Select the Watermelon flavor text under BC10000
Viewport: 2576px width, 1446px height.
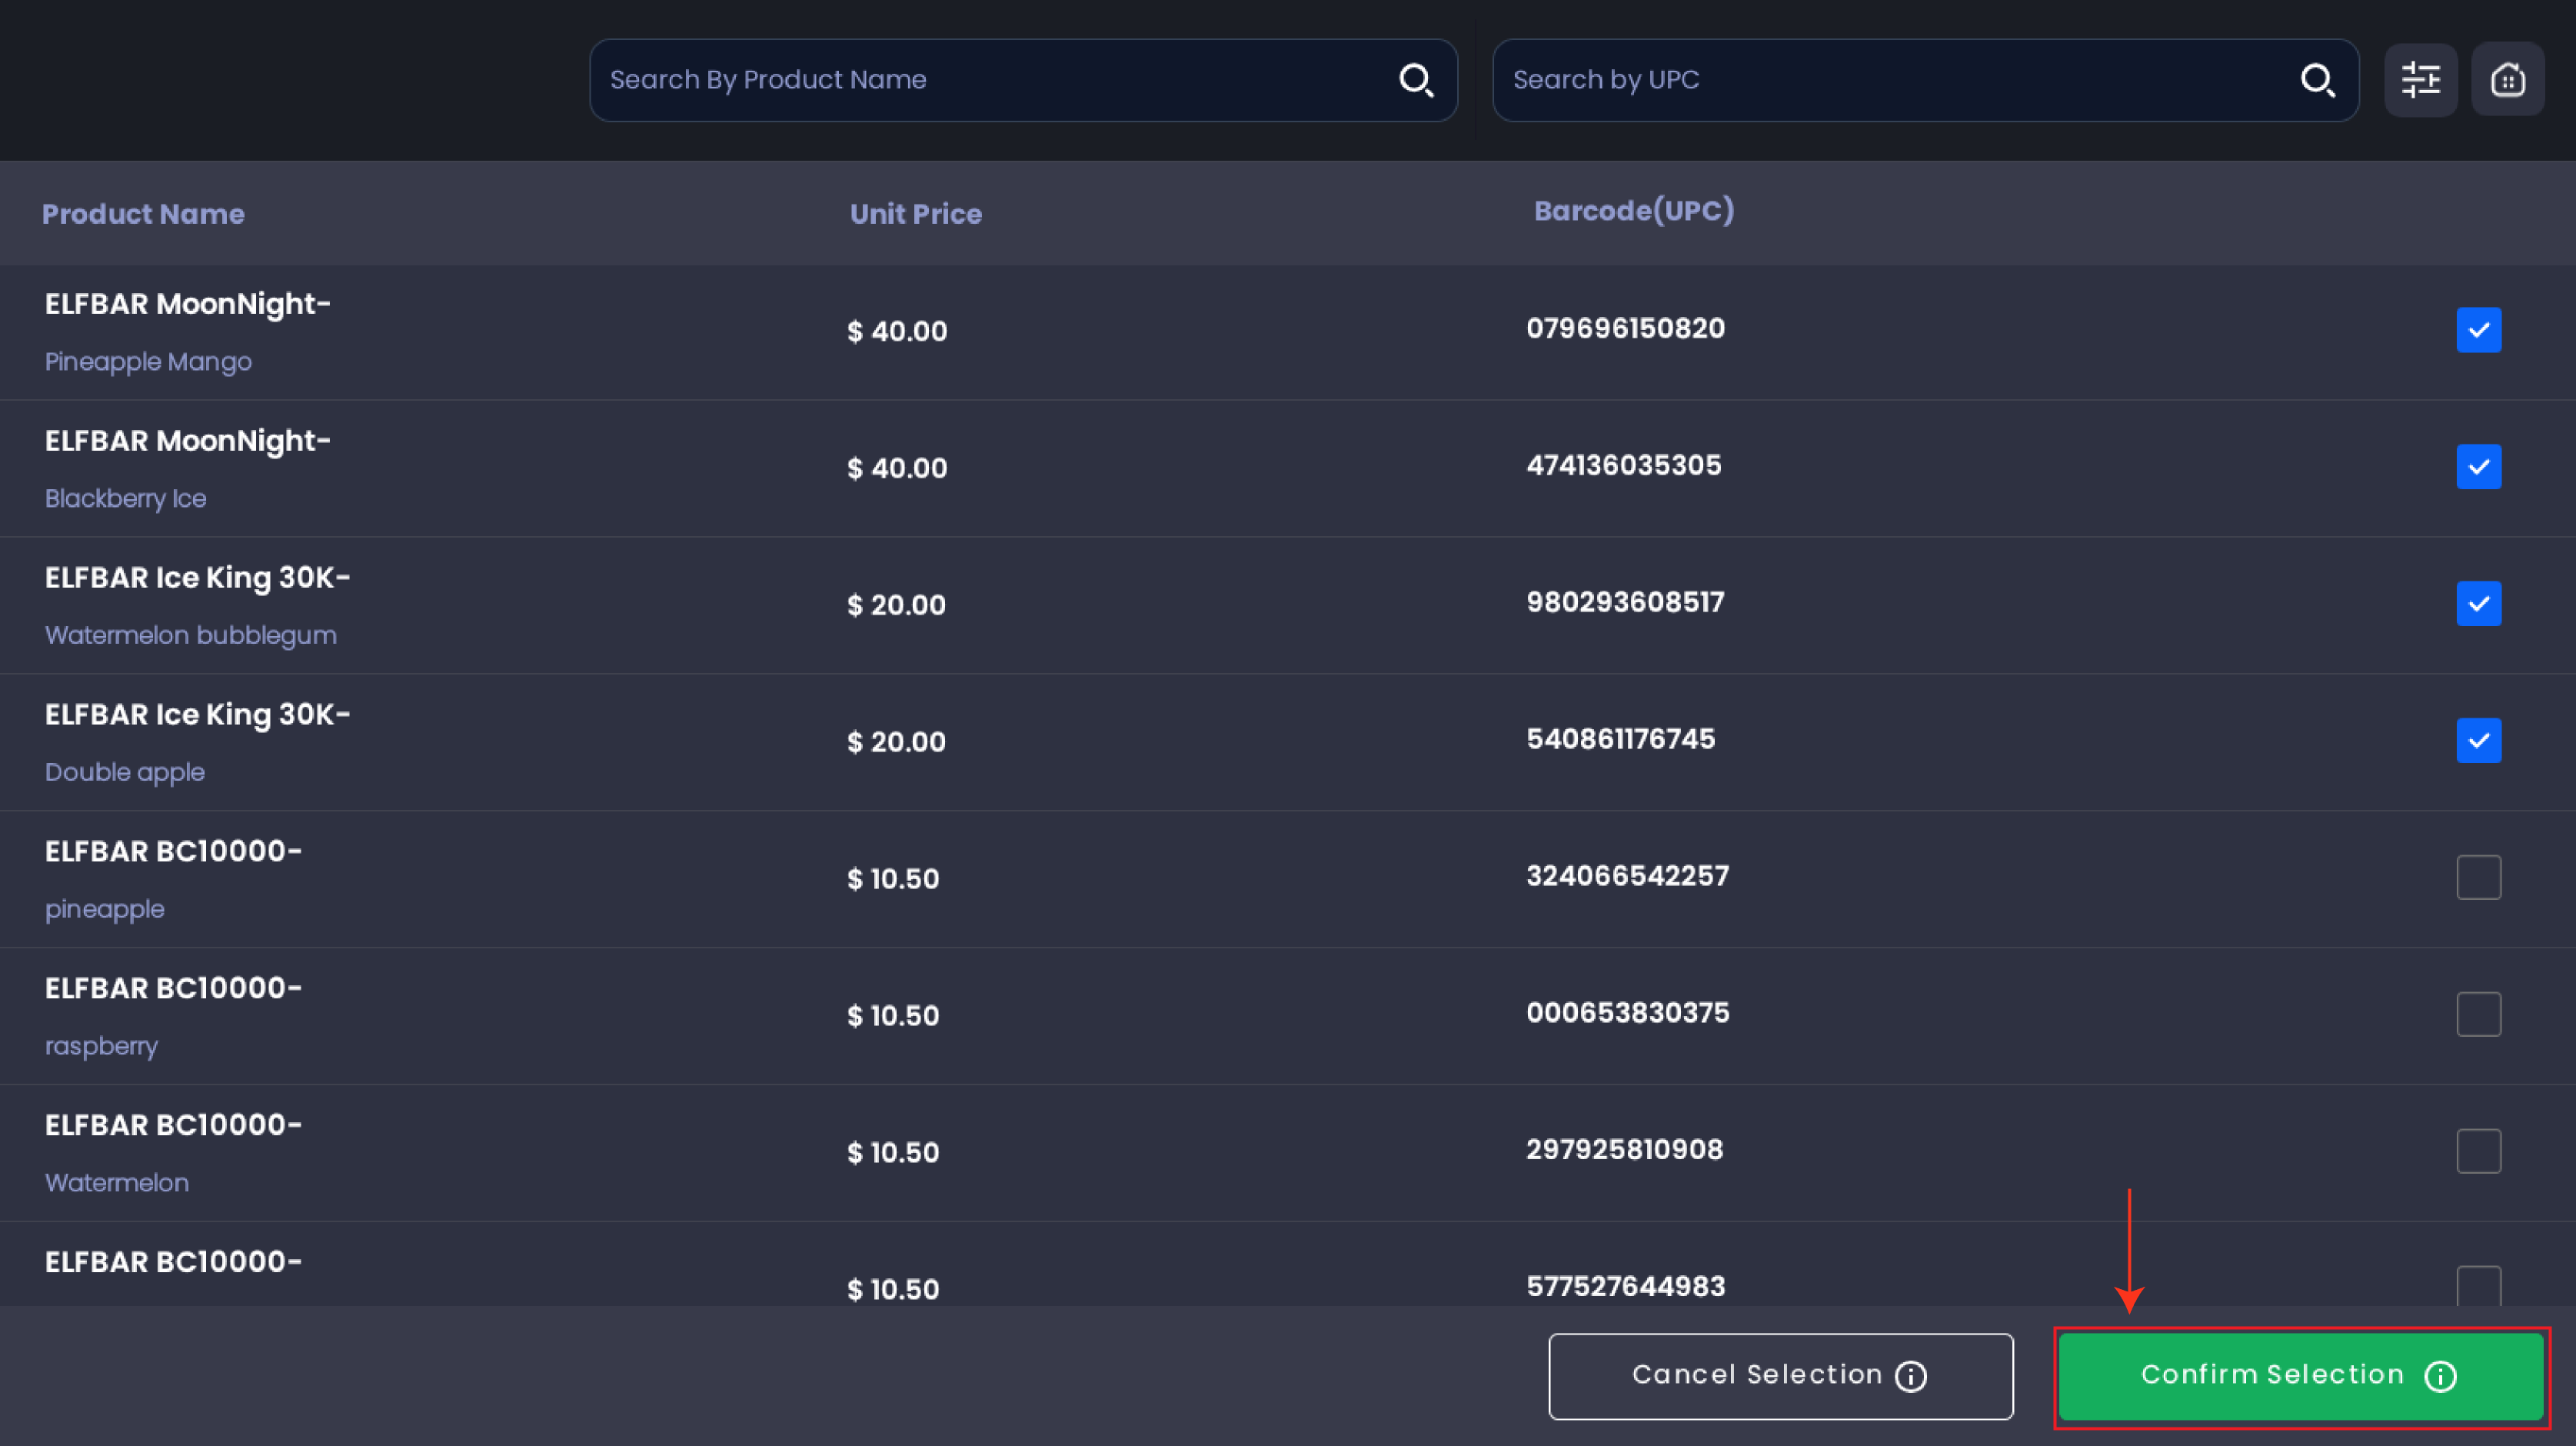(x=117, y=1183)
